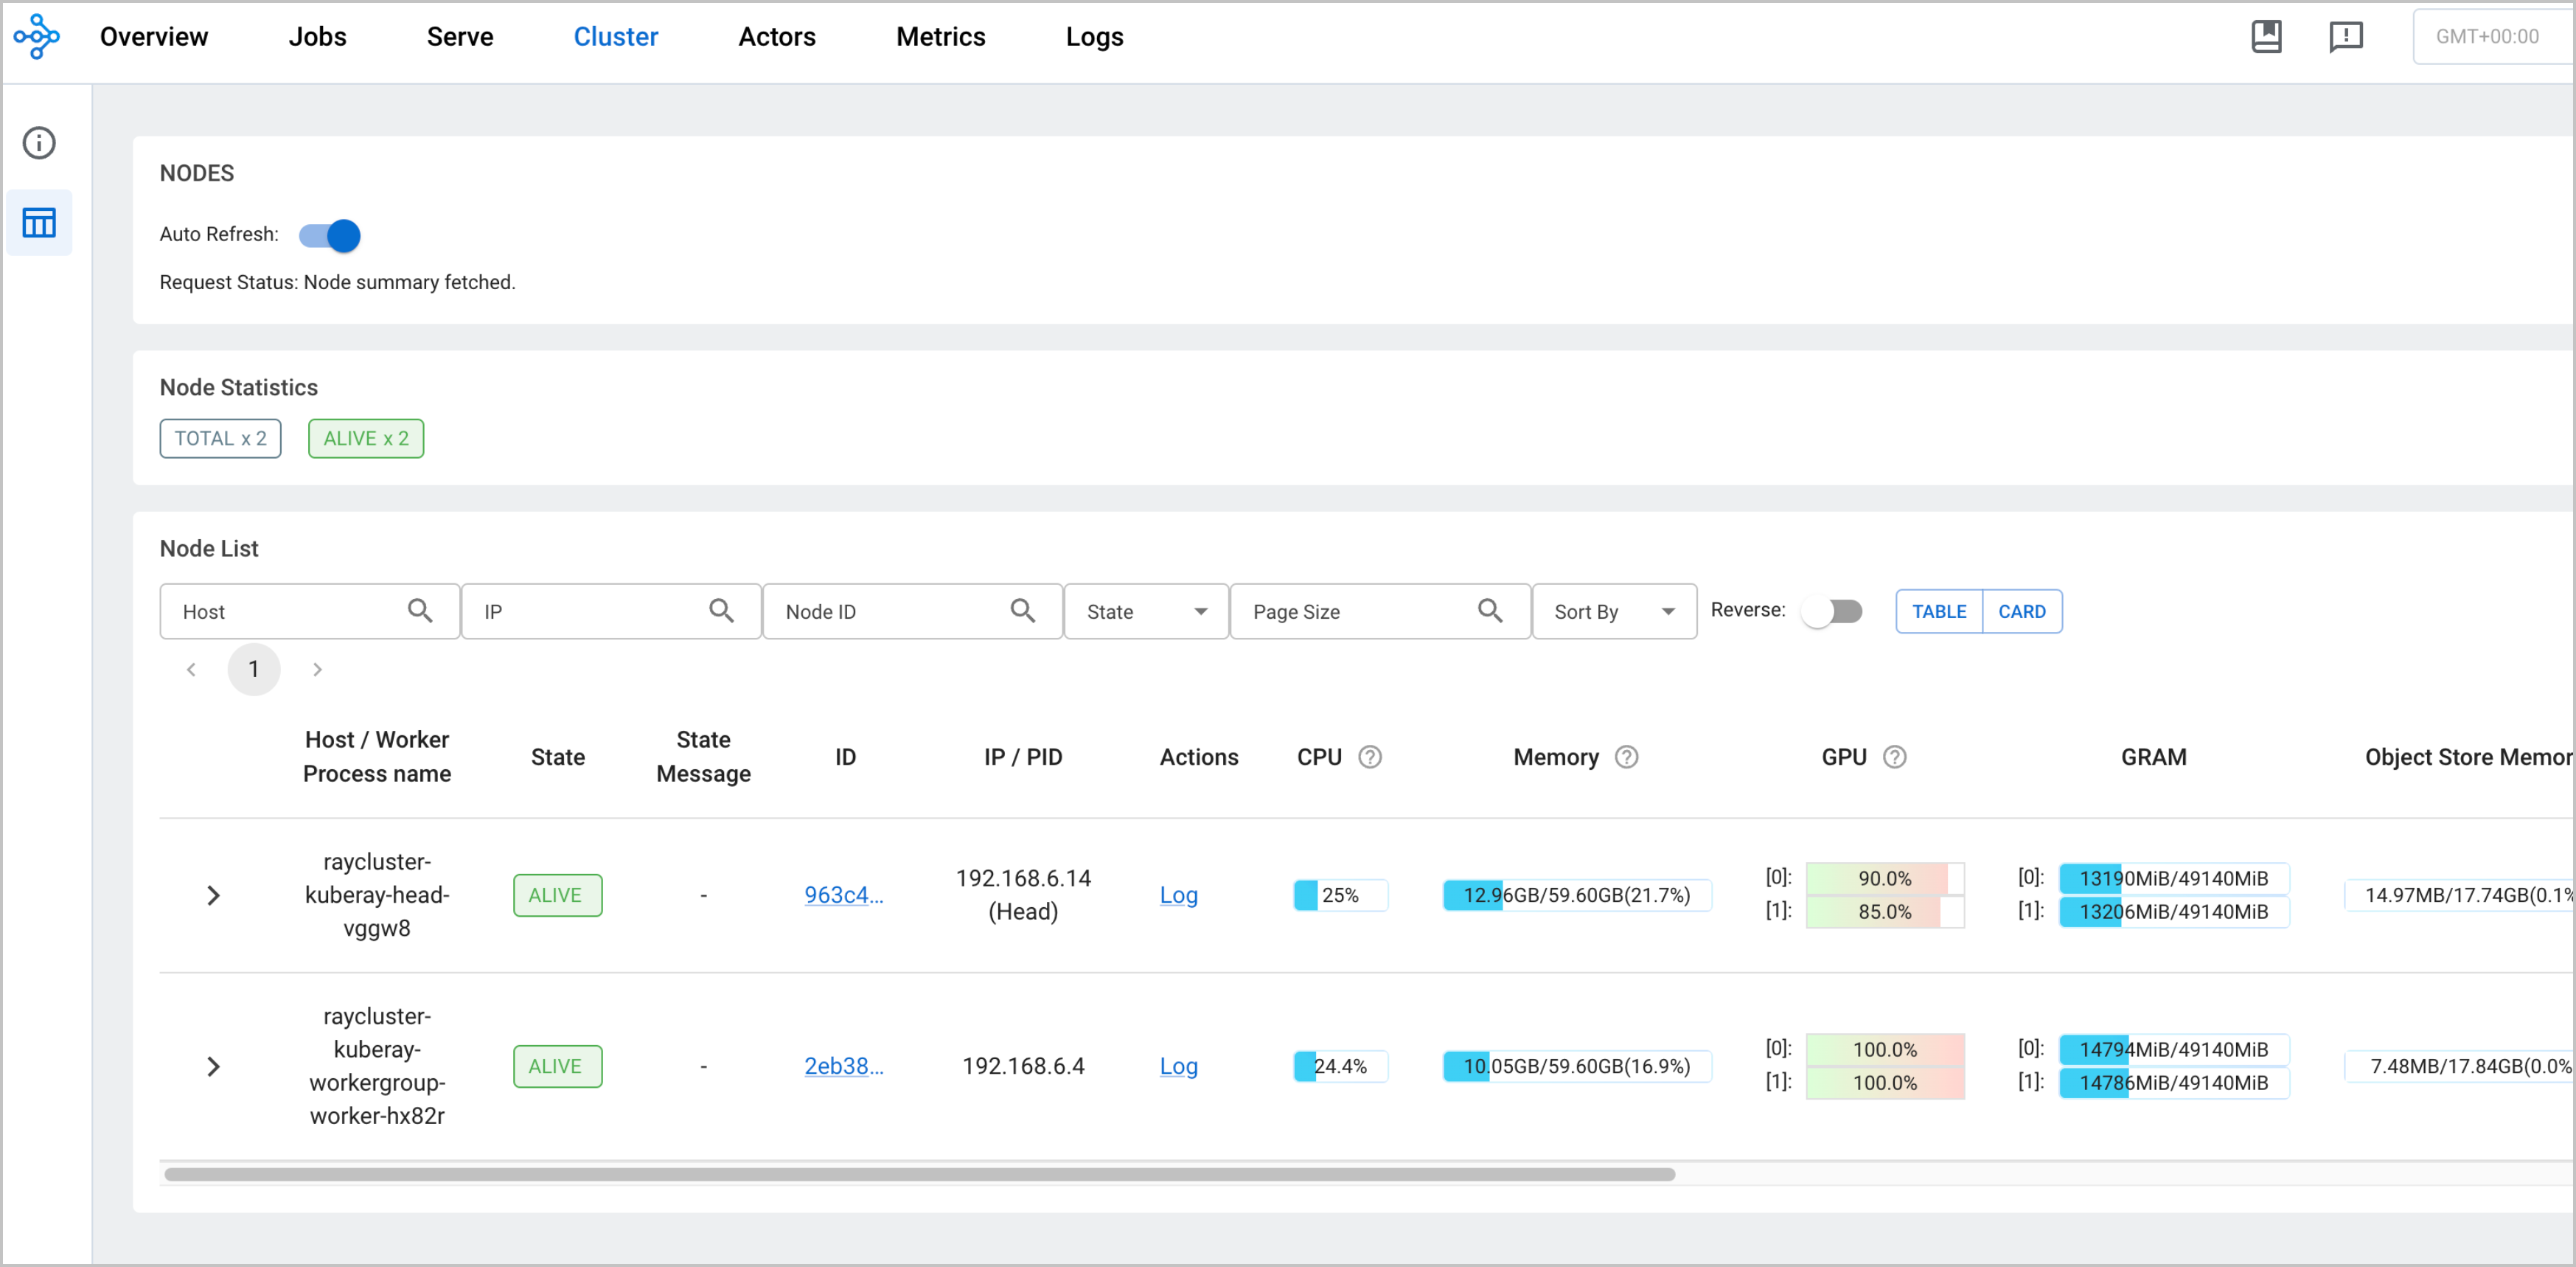Click Request Status: Node summary fetched text
2576x1267 pixels.
[x=337, y=282]
